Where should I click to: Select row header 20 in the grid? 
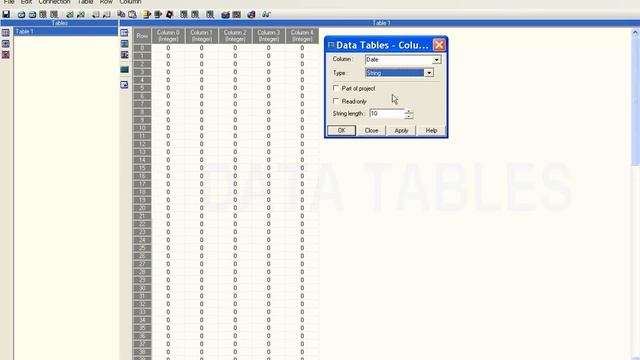[x=142, y=208]
